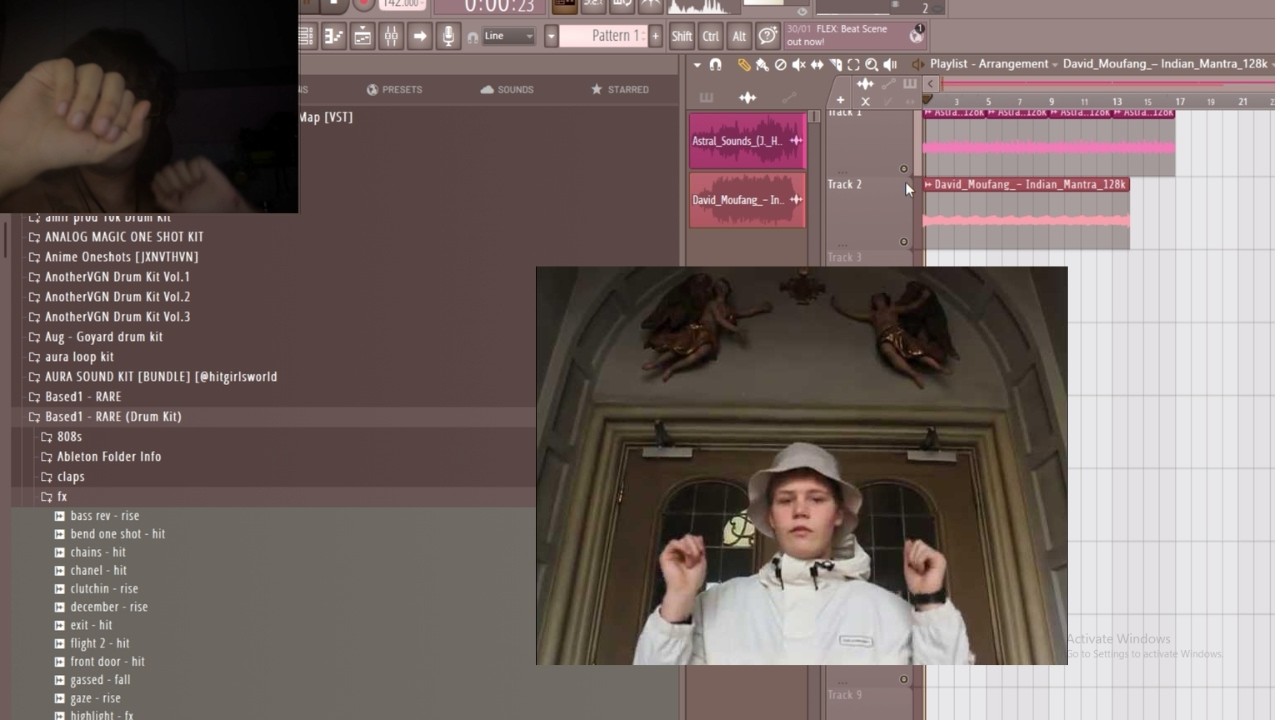1280x720 pixels.
Task: Show pattern clips with picker piano icon
Action: click(x=706, y=98)
